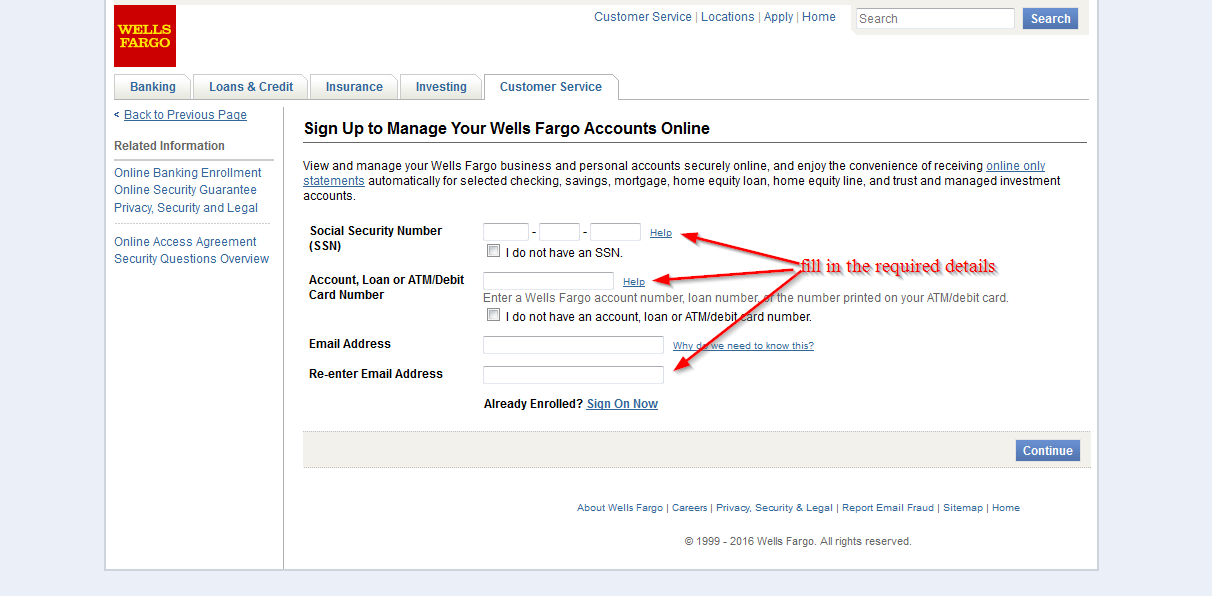The height and width of the screenshot is (596, 1212).
Task: Focus the Email Address field
Action: (573, 345)
